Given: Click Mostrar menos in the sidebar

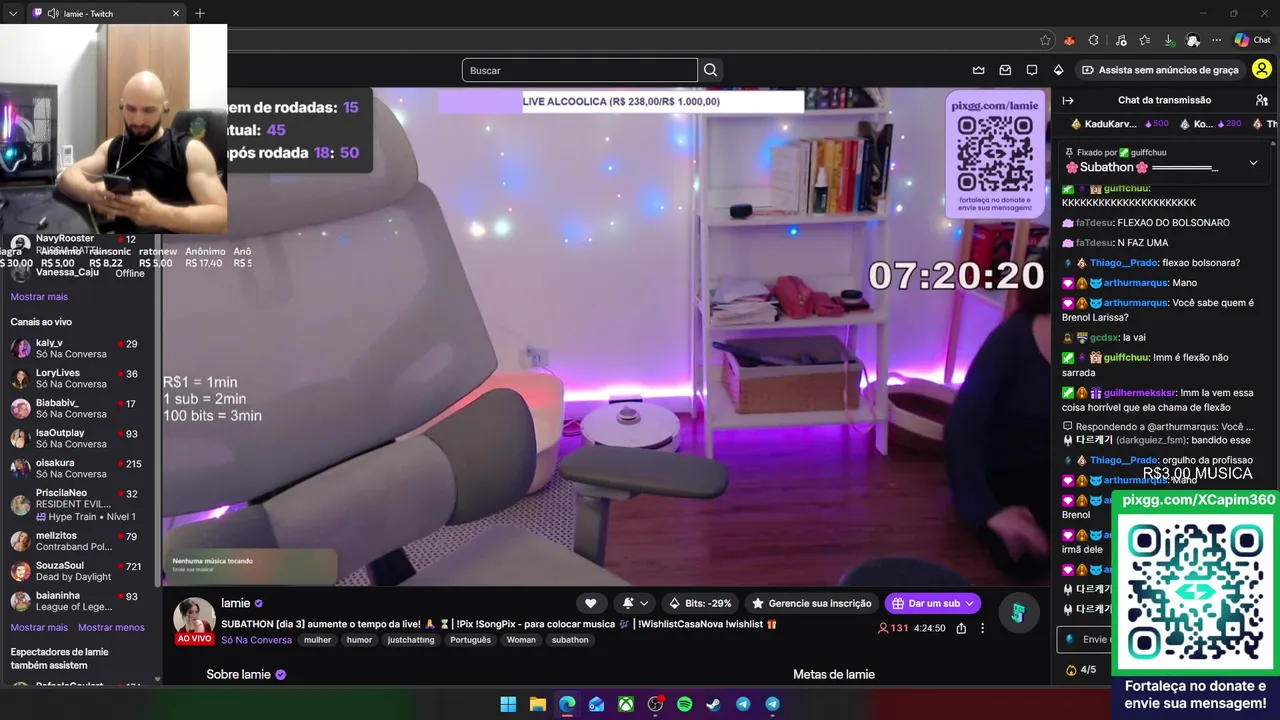Looking at the screenshot, I should click(111, 628).
